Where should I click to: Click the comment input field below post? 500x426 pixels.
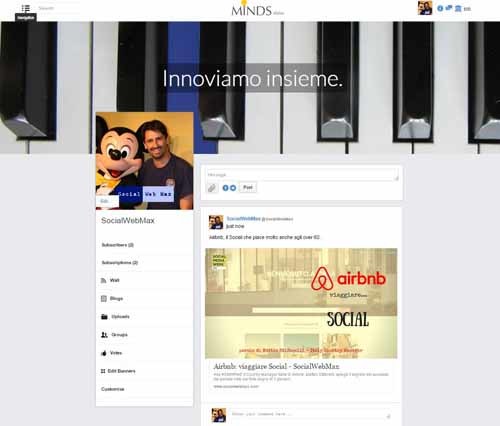pos(311,414)
